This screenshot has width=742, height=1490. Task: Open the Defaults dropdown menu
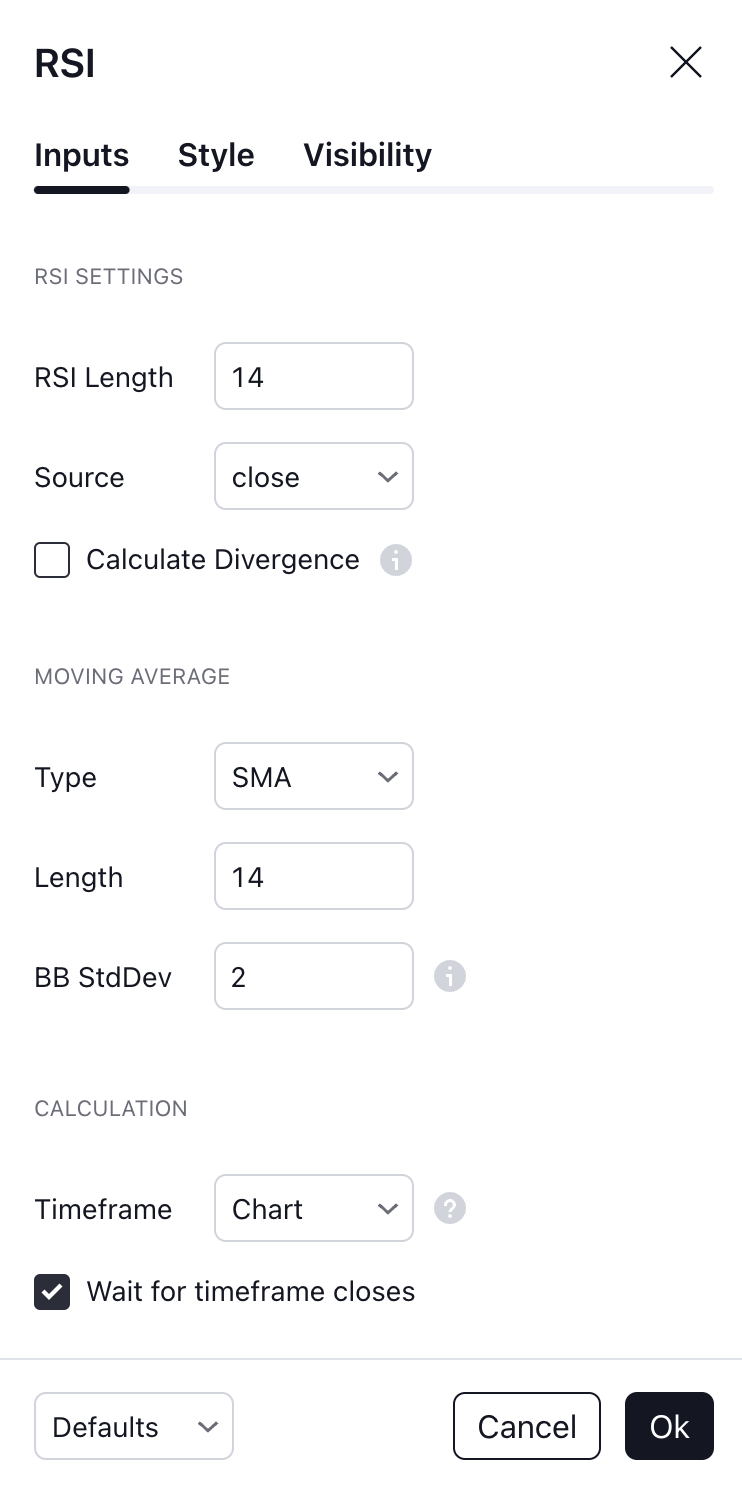tap(134, 1426)
